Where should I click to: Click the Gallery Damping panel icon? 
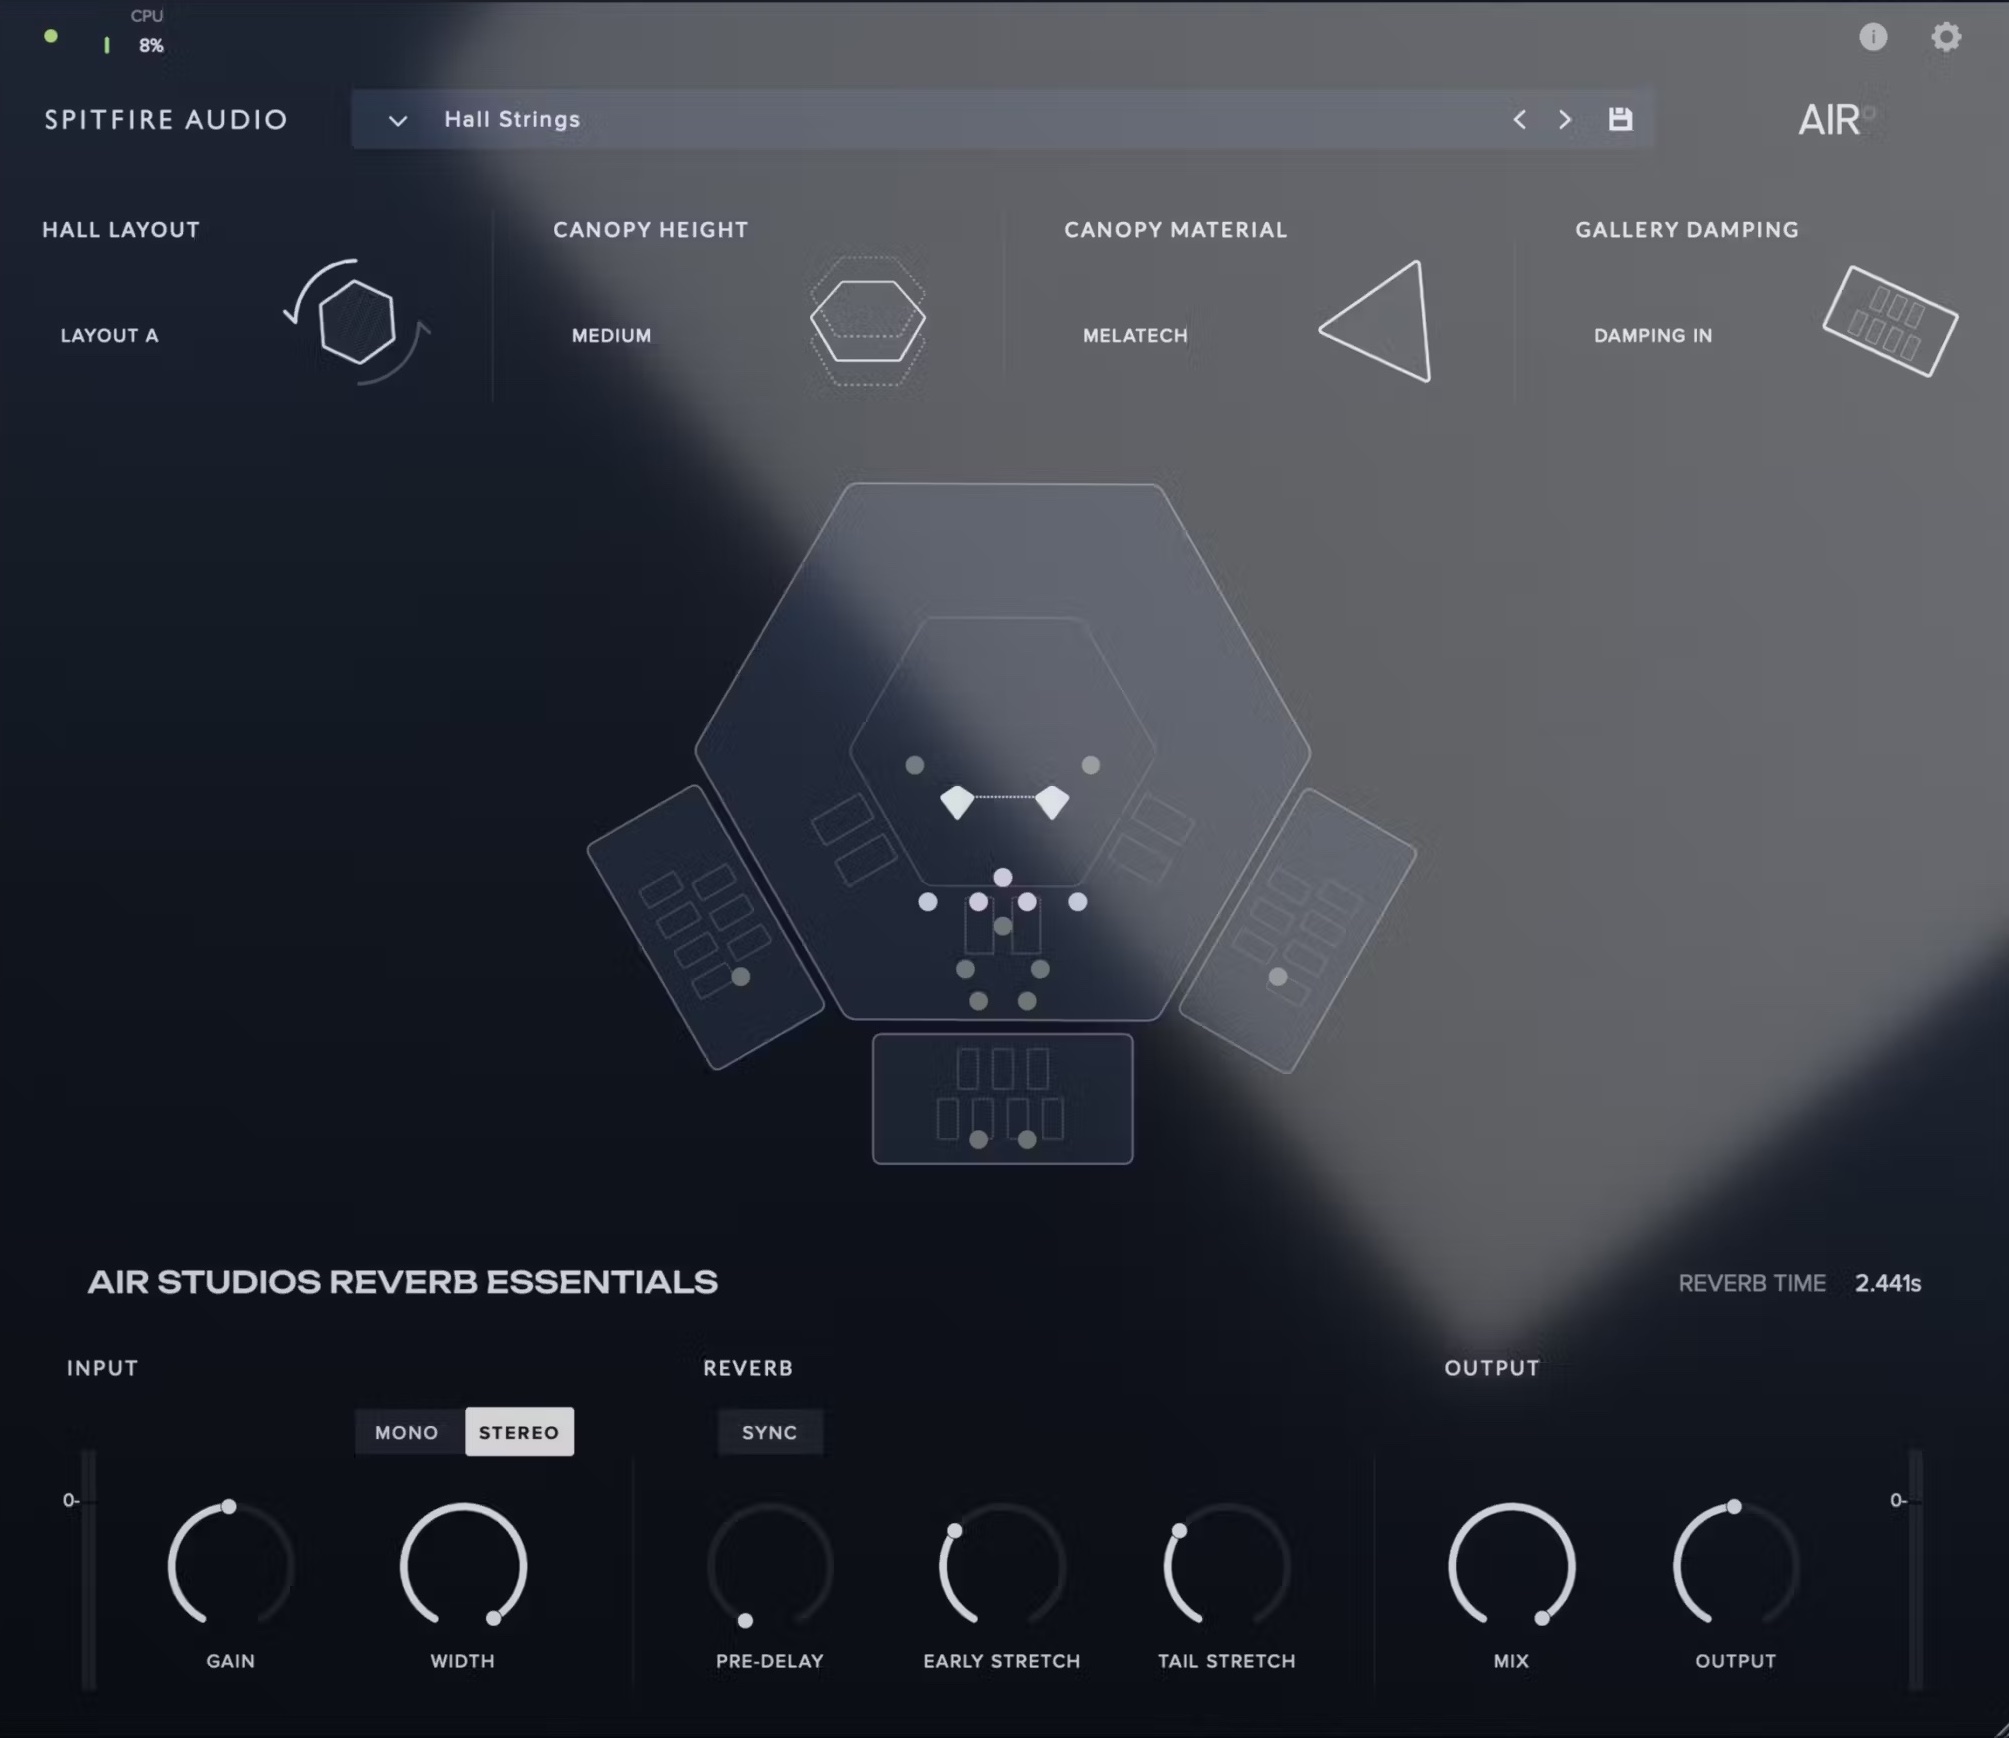[x=1890, y=321]
